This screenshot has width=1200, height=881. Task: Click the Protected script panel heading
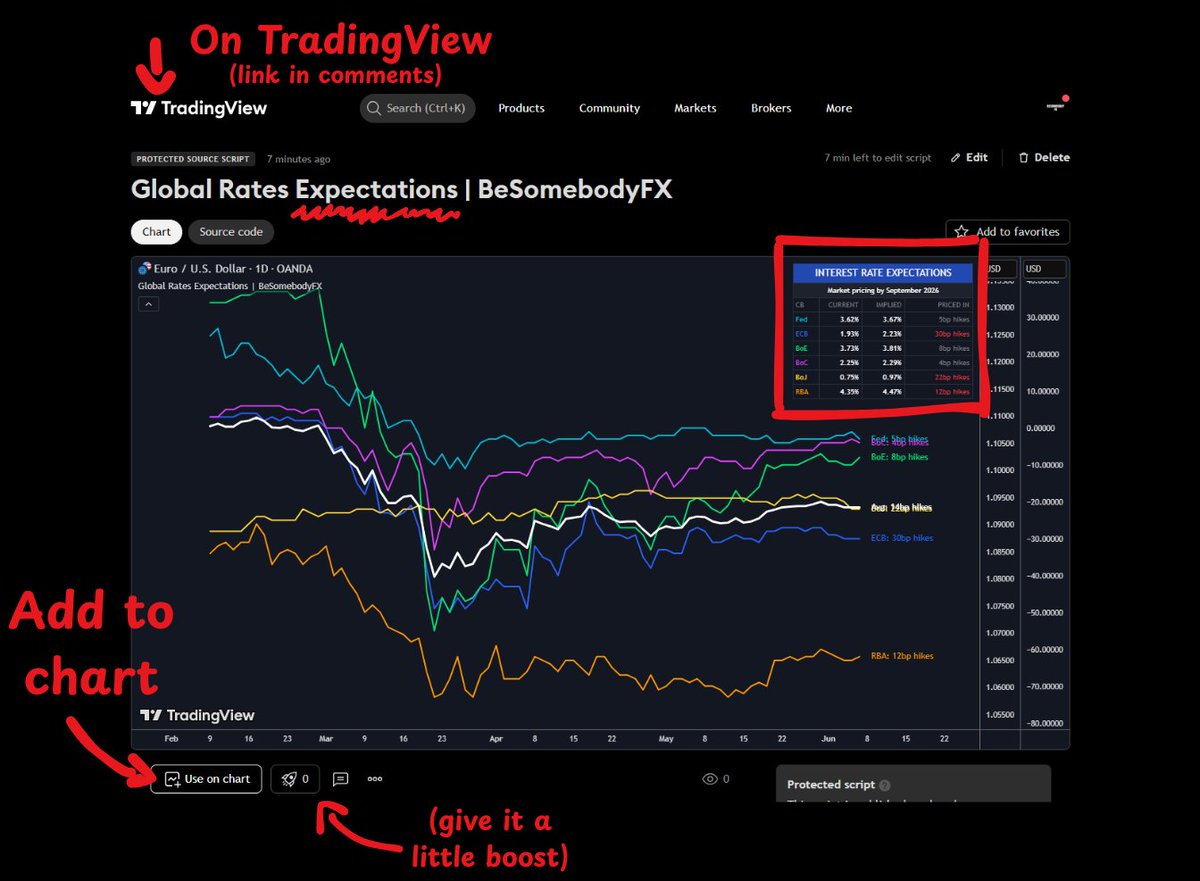[x=831, y=785]
